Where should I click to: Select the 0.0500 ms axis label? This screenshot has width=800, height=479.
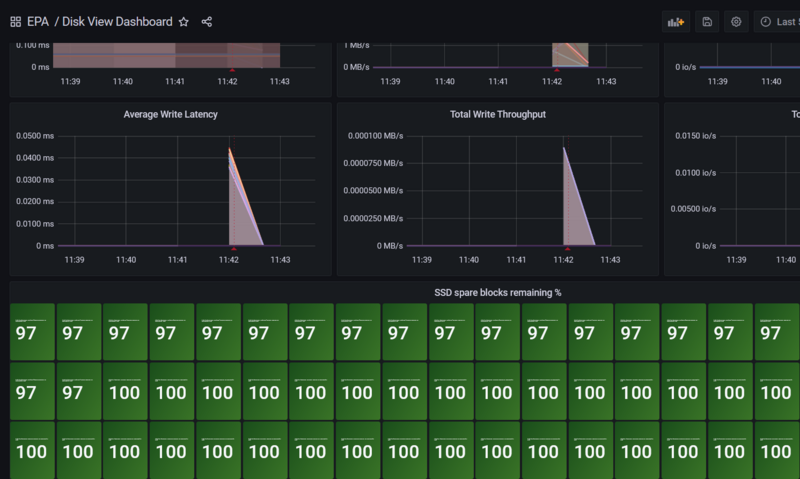[35, 136]
